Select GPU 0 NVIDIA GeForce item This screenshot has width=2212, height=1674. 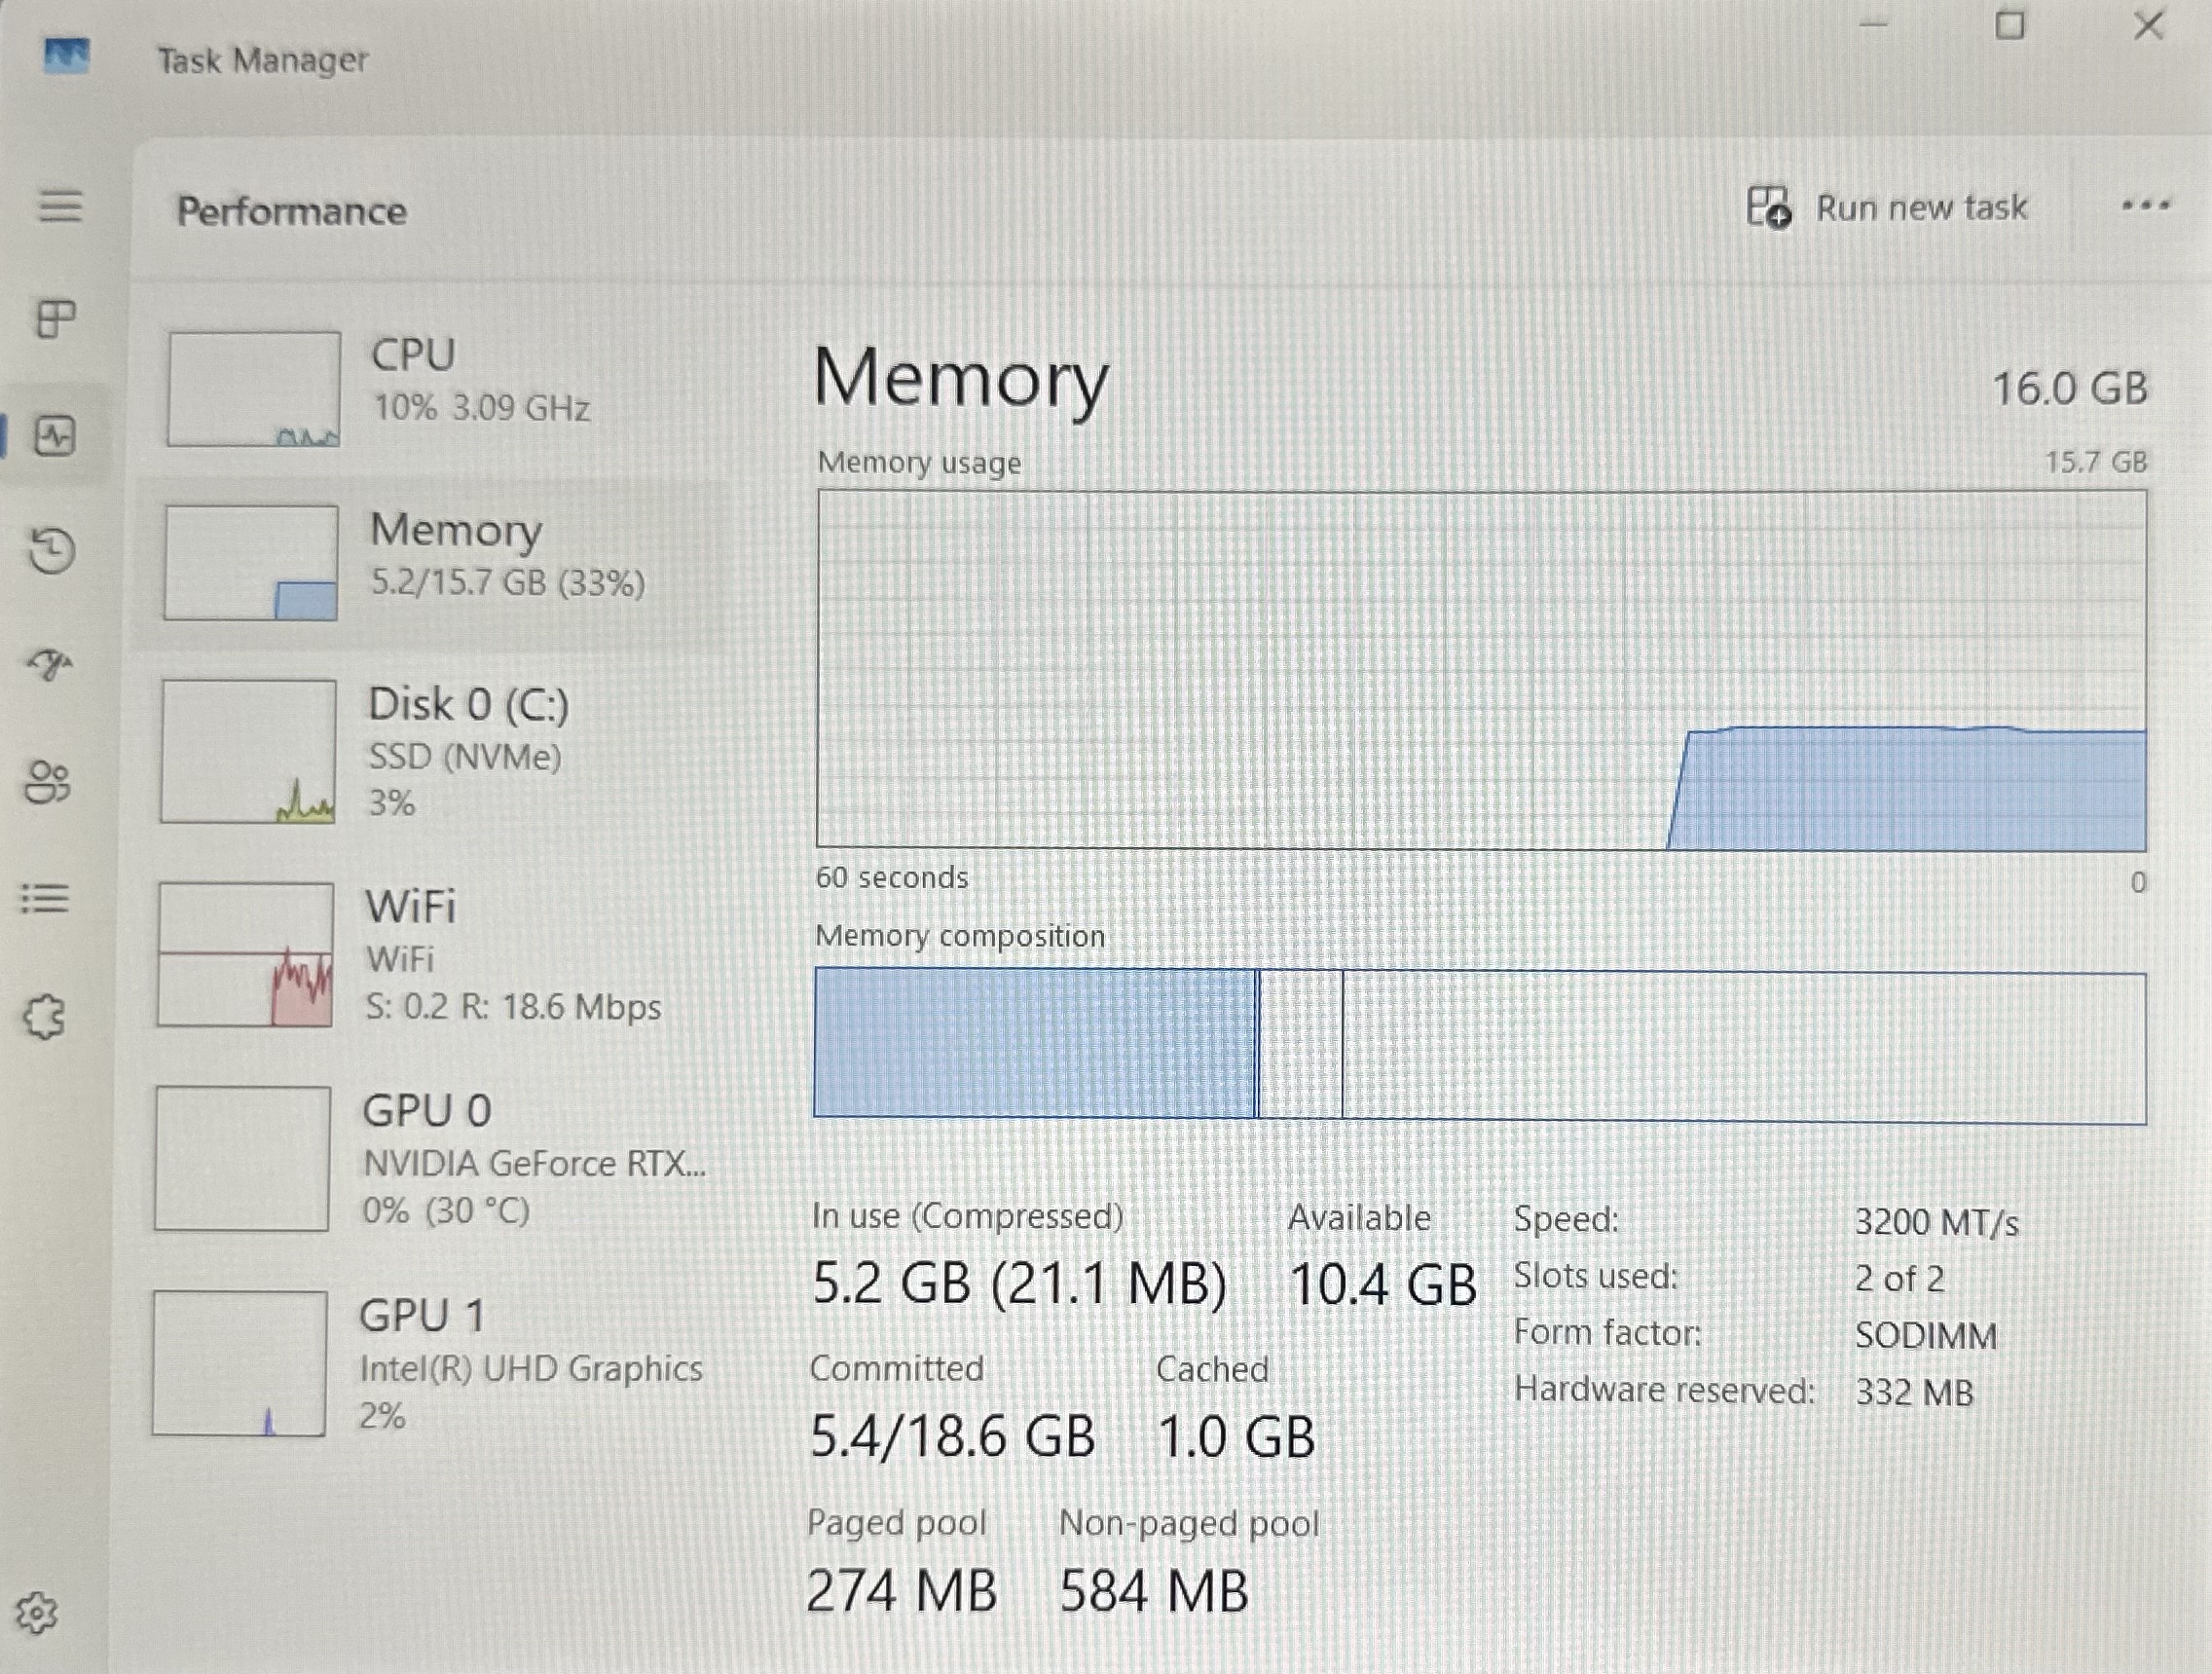click(426, 1159)
